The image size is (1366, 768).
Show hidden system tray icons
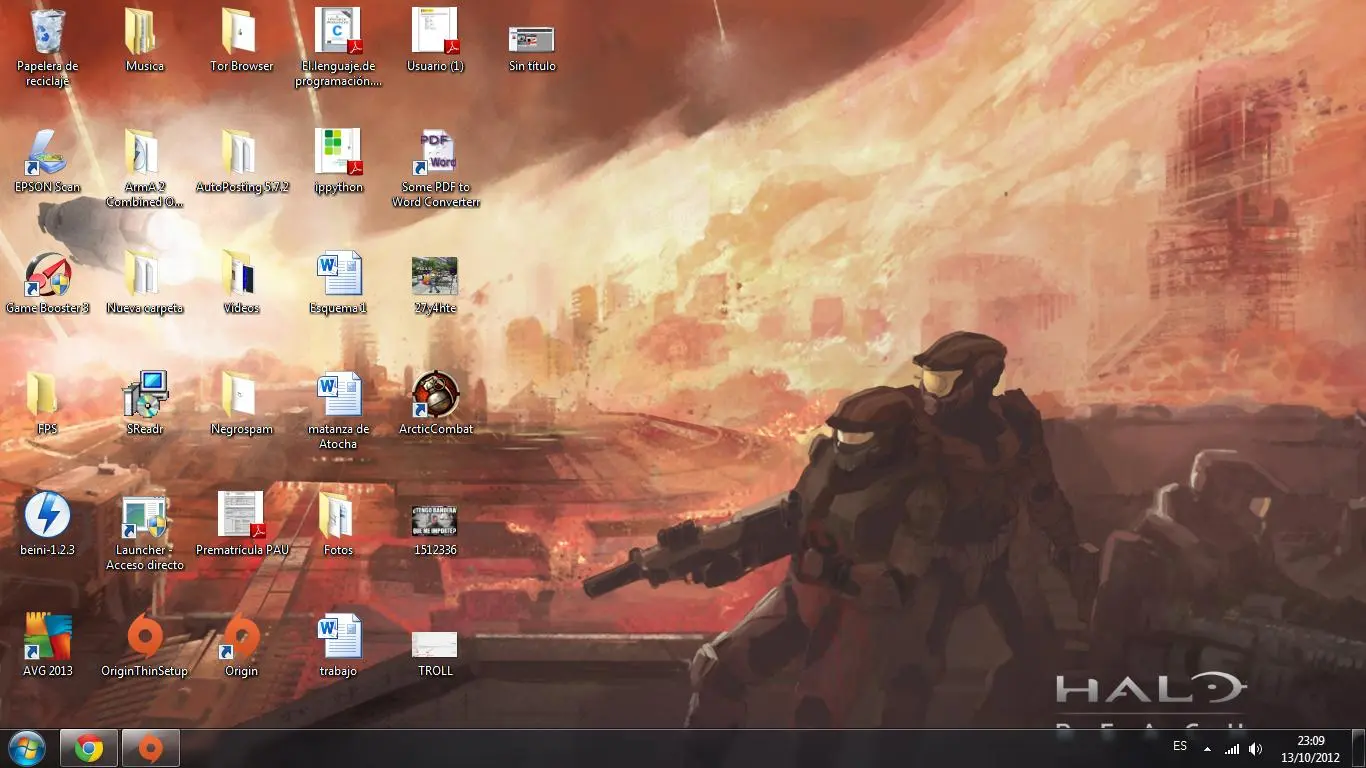[1207, 748]
